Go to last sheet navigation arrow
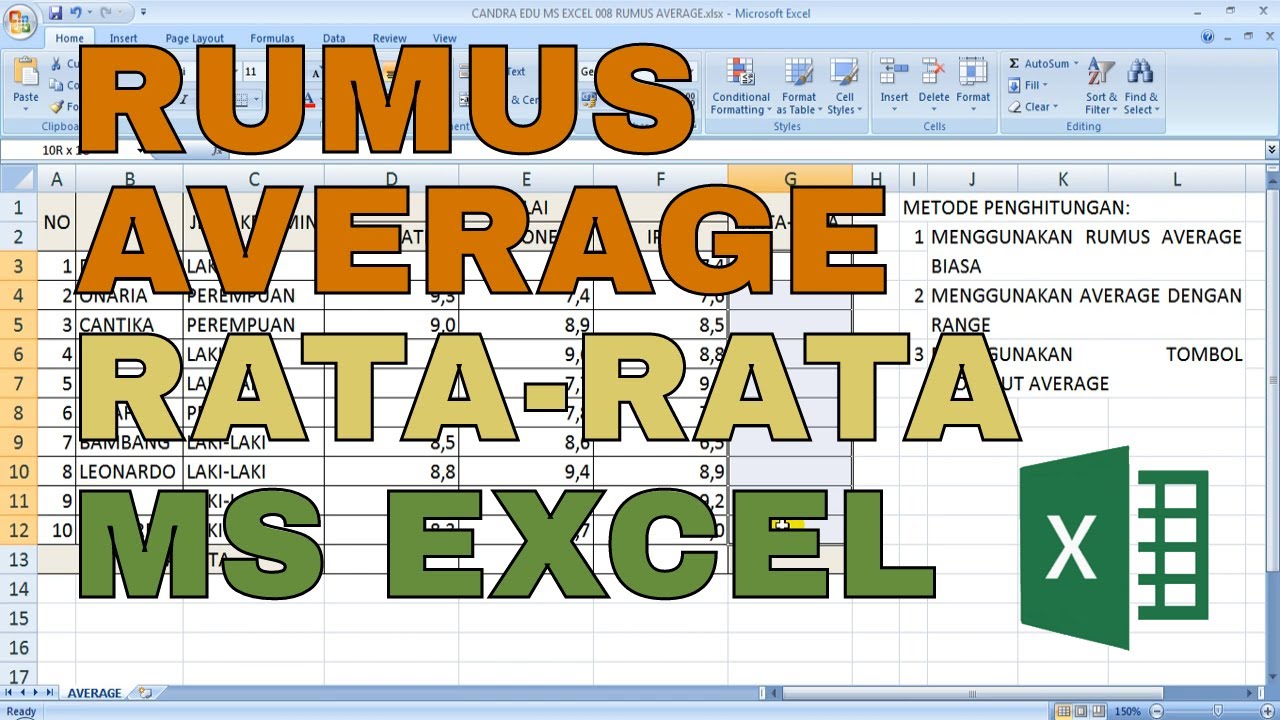The height and width of the screenshot is (720, 1280). (x=50, y=693)
